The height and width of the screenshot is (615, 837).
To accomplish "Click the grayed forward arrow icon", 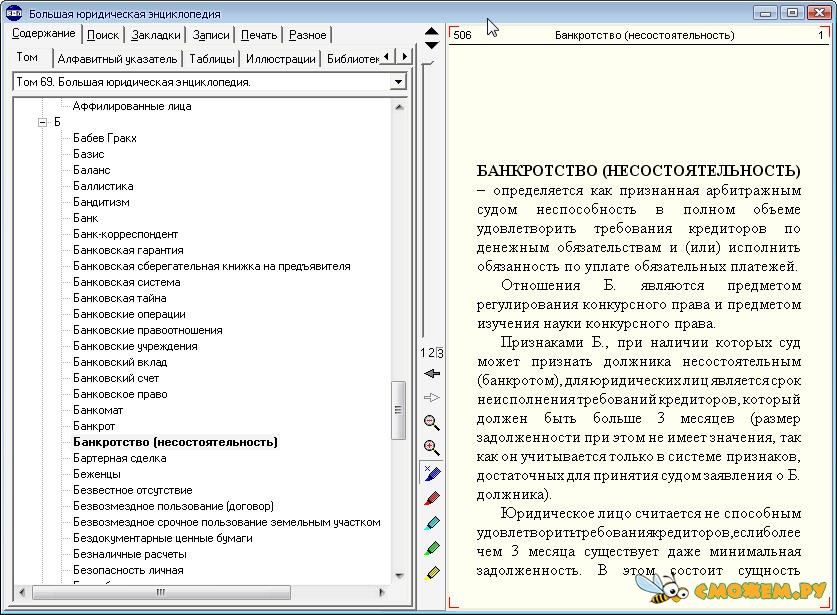I will point(432,398).
